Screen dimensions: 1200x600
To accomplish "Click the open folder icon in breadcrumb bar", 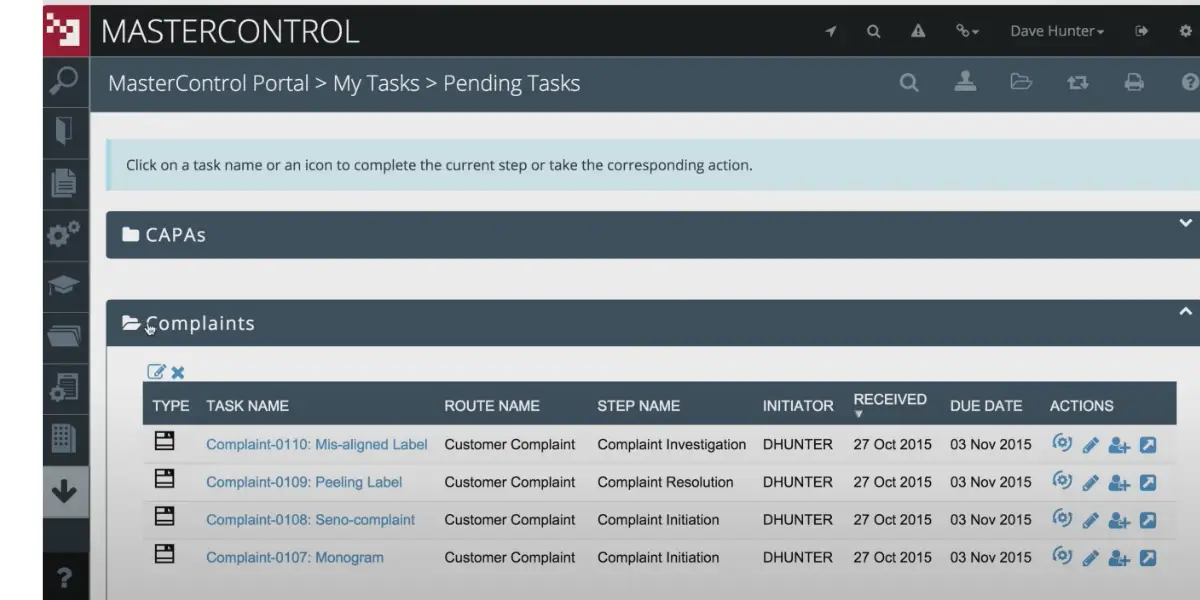I will pyautogui.click(x=1021, y=82).
